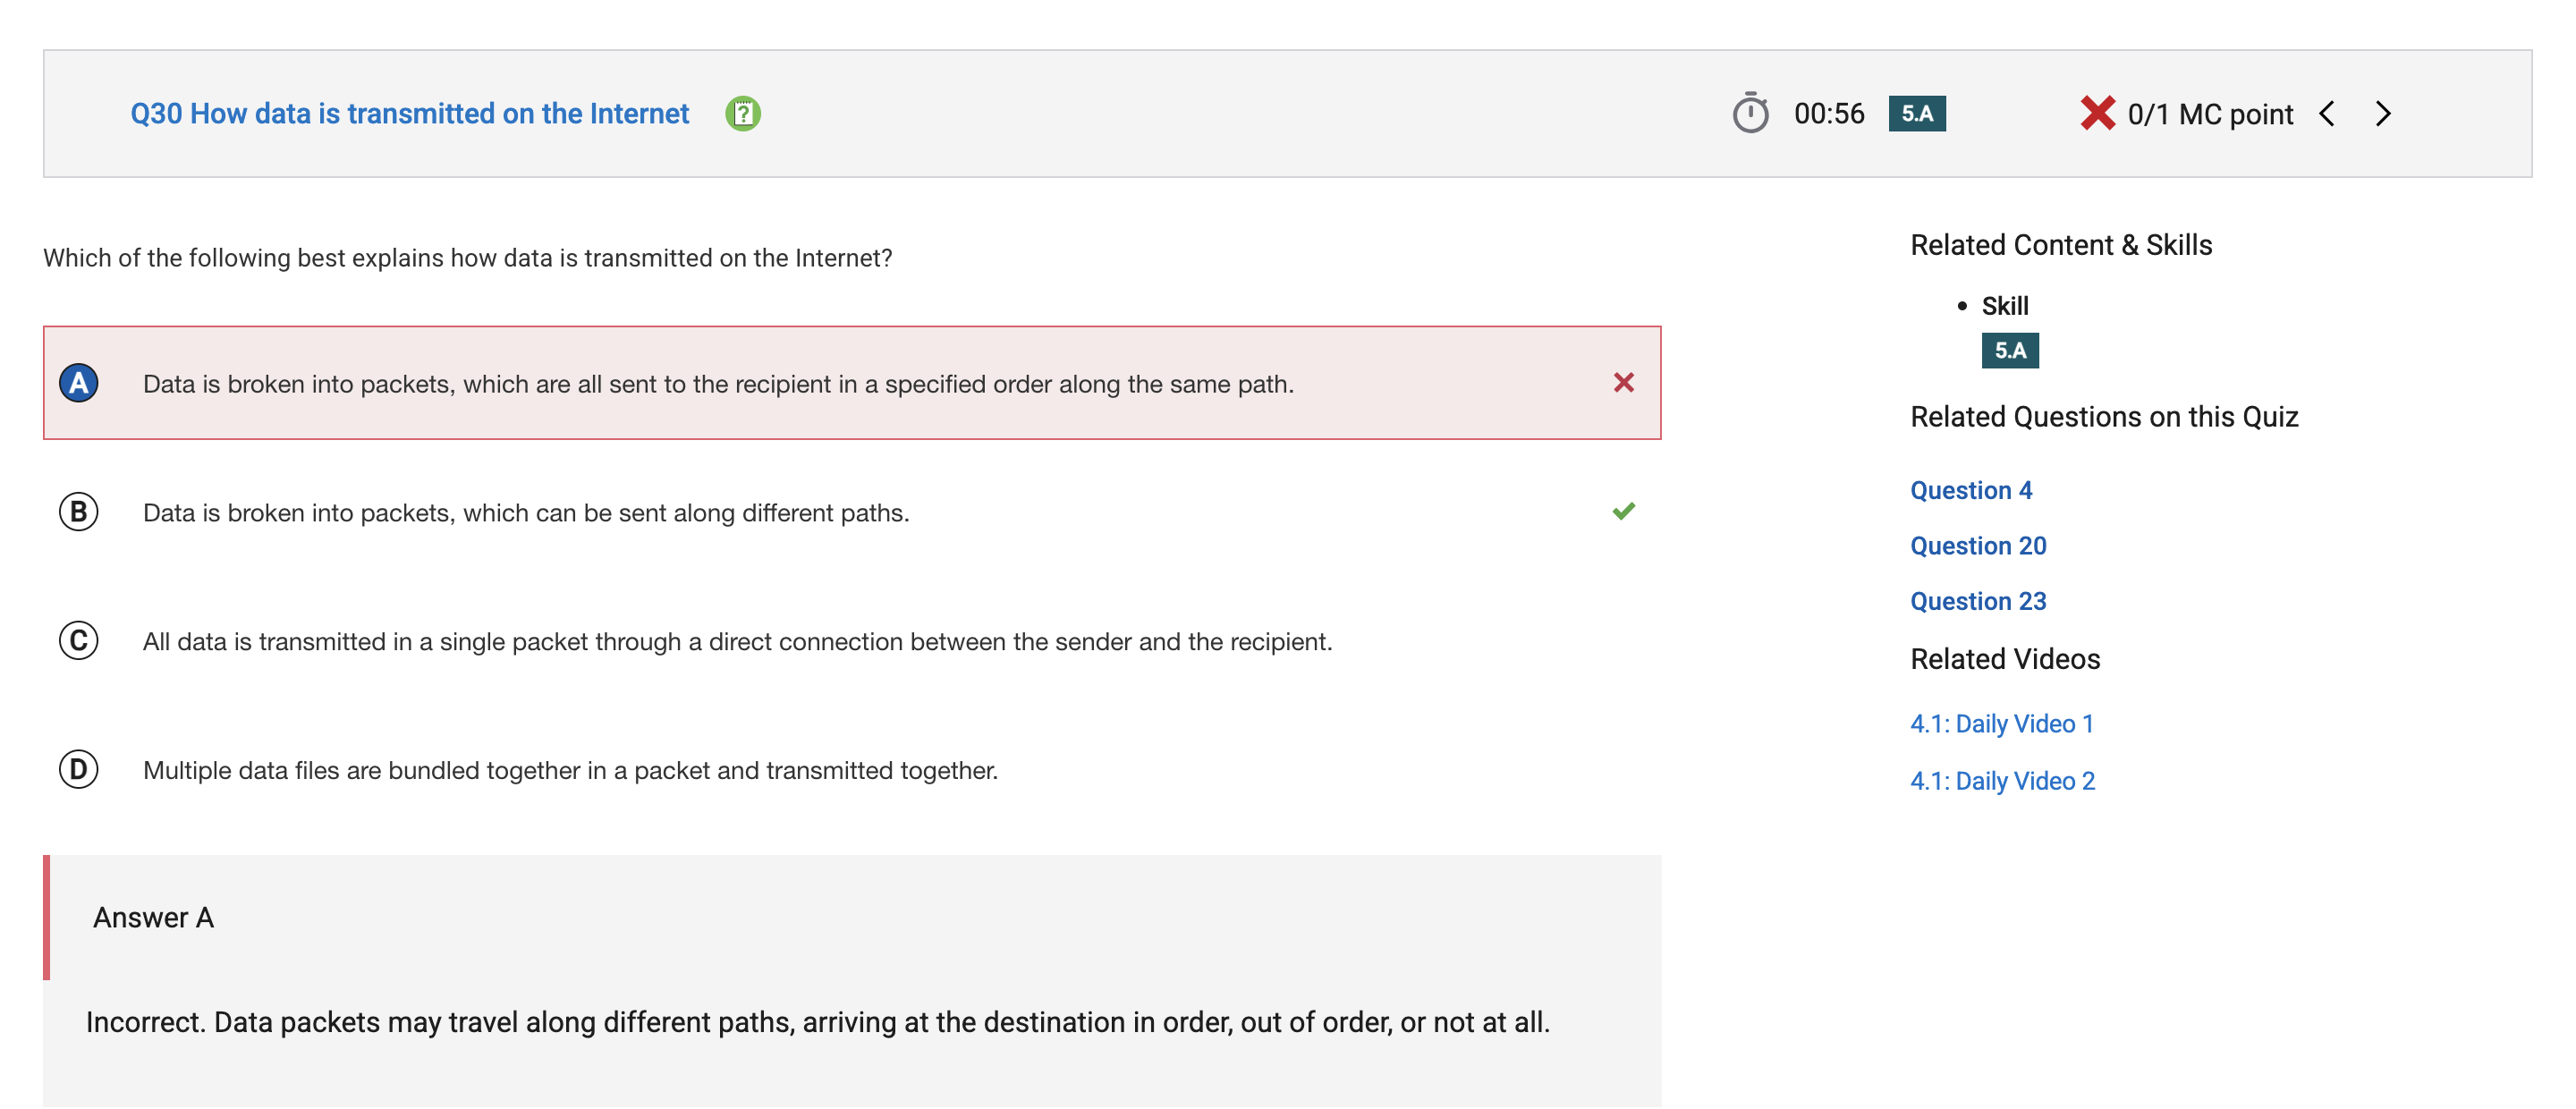This screenshot has width=2576, height=1109.
Task: Select answer choice C circle
Action: tap(78, 641)
